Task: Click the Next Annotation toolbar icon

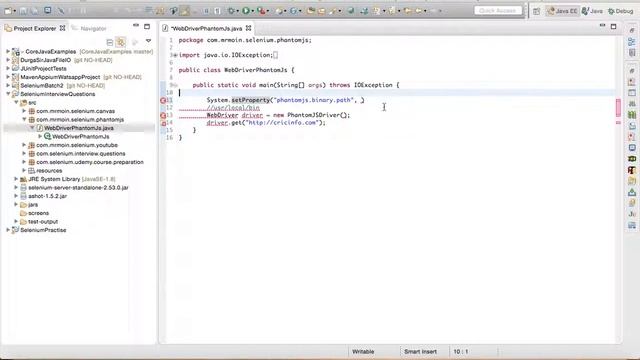Action: tap(376, 11)
